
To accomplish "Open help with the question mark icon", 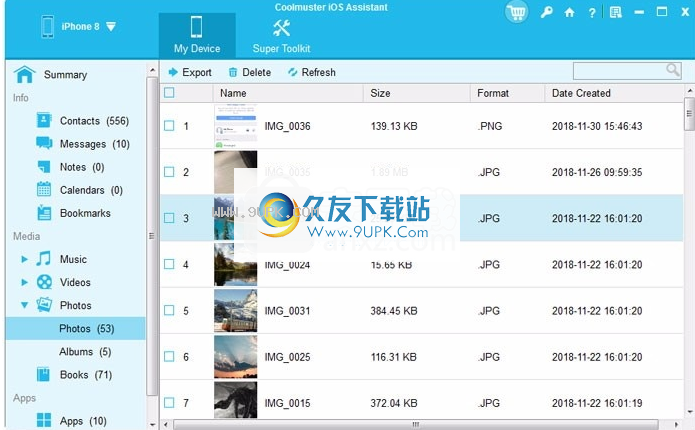I will click(592, 13).
